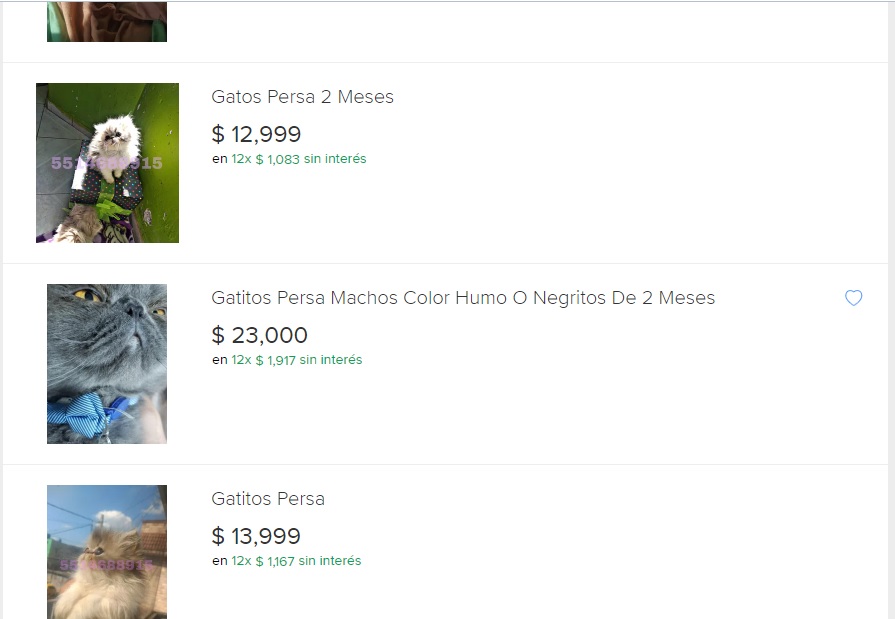Open the bottom Gatitos Persa kitten photo
The height and width of the screenshot is (619, 895).
(x=107, y=552)
